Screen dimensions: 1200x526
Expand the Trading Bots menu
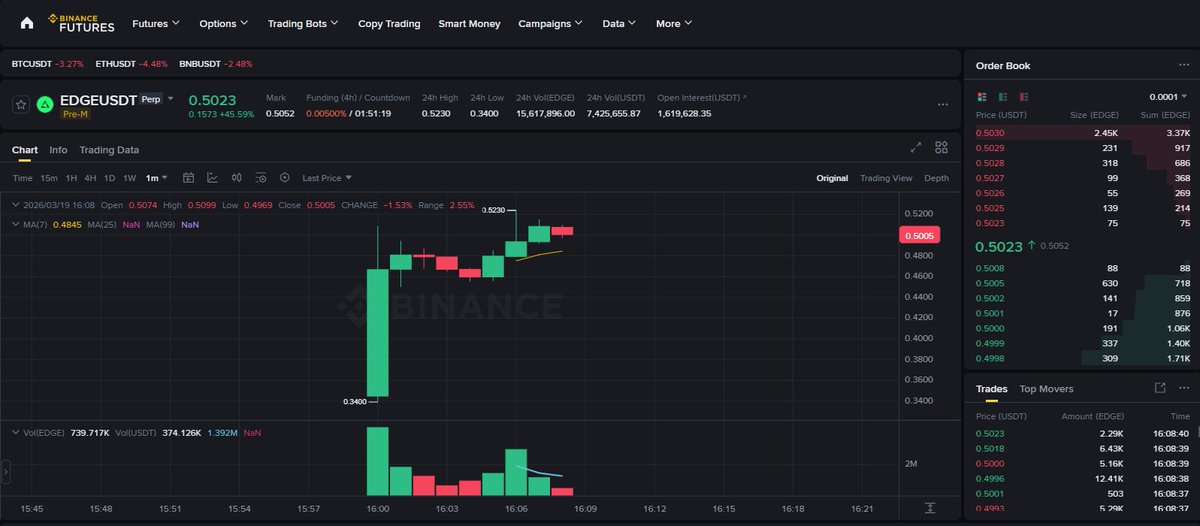303,23
